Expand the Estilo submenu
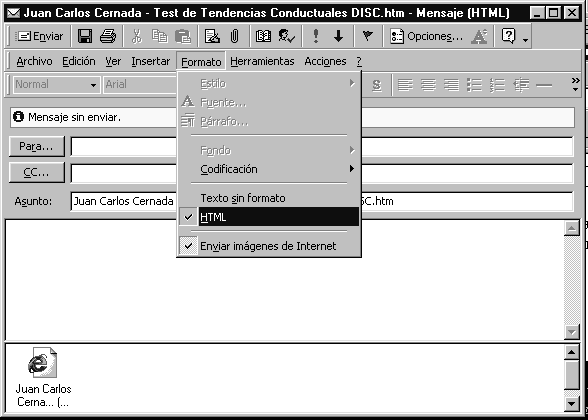 269,83
